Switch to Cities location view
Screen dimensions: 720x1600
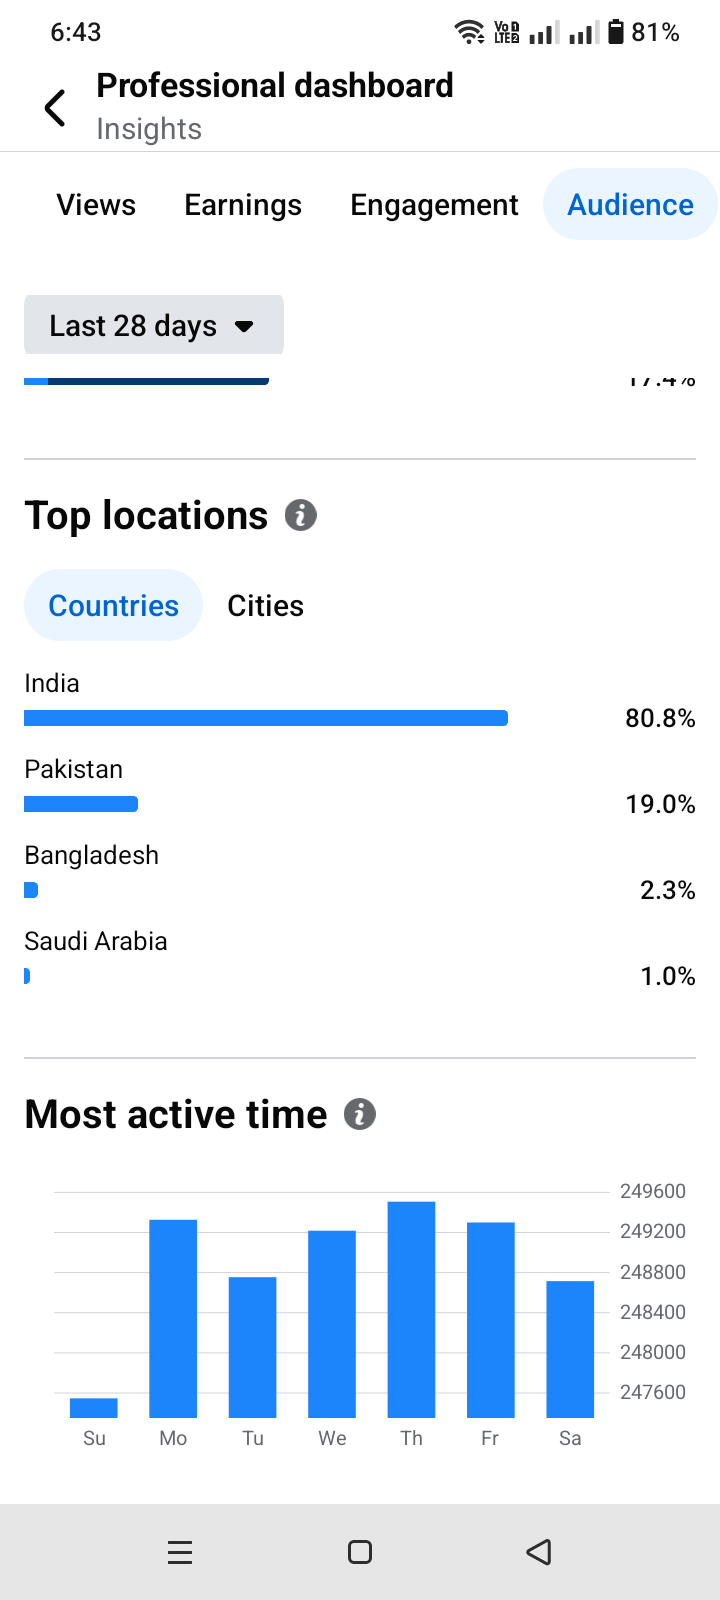pos(265,606)
